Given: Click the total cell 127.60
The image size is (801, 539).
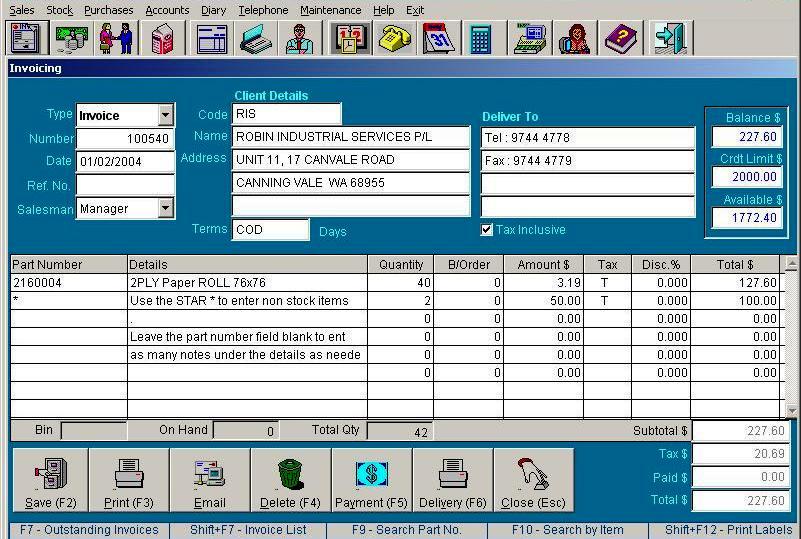Looking at the screenshot, I should point(735,283).
